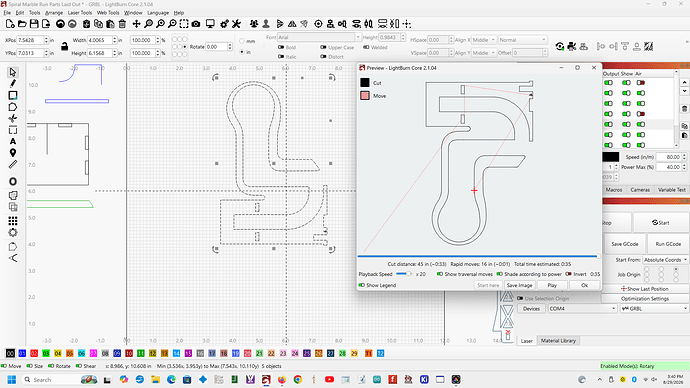Increase Speed value with stepper
The height and width of the screenshot is (388, 690).
tap(684, 155)
